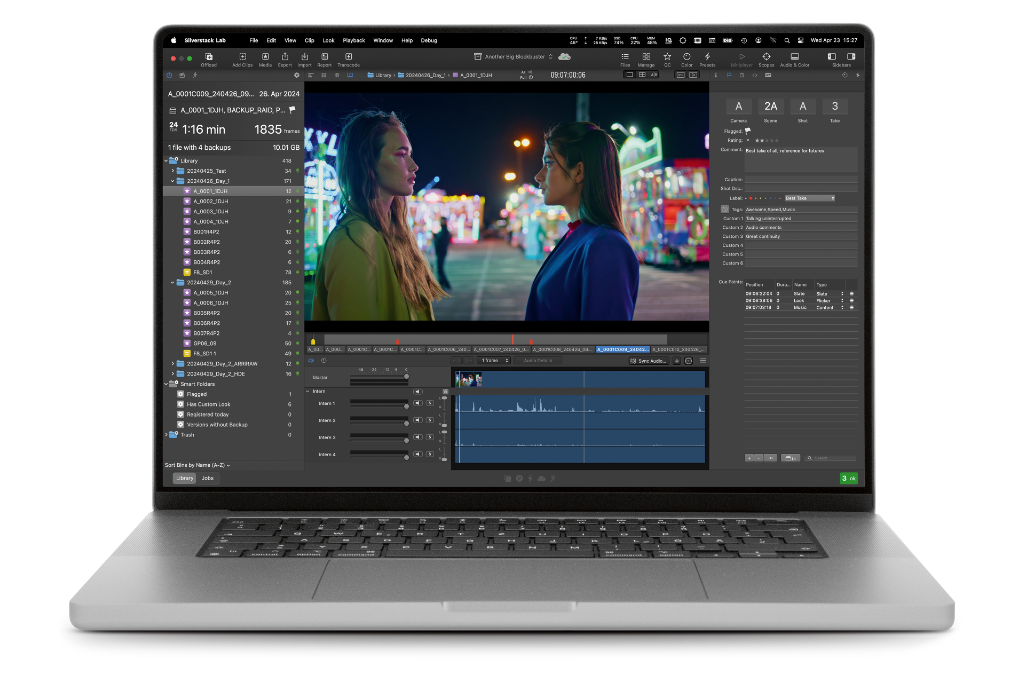Open the Audio & Color panel
This screenshot has width=1024, height=683.
tap(794, 59)
